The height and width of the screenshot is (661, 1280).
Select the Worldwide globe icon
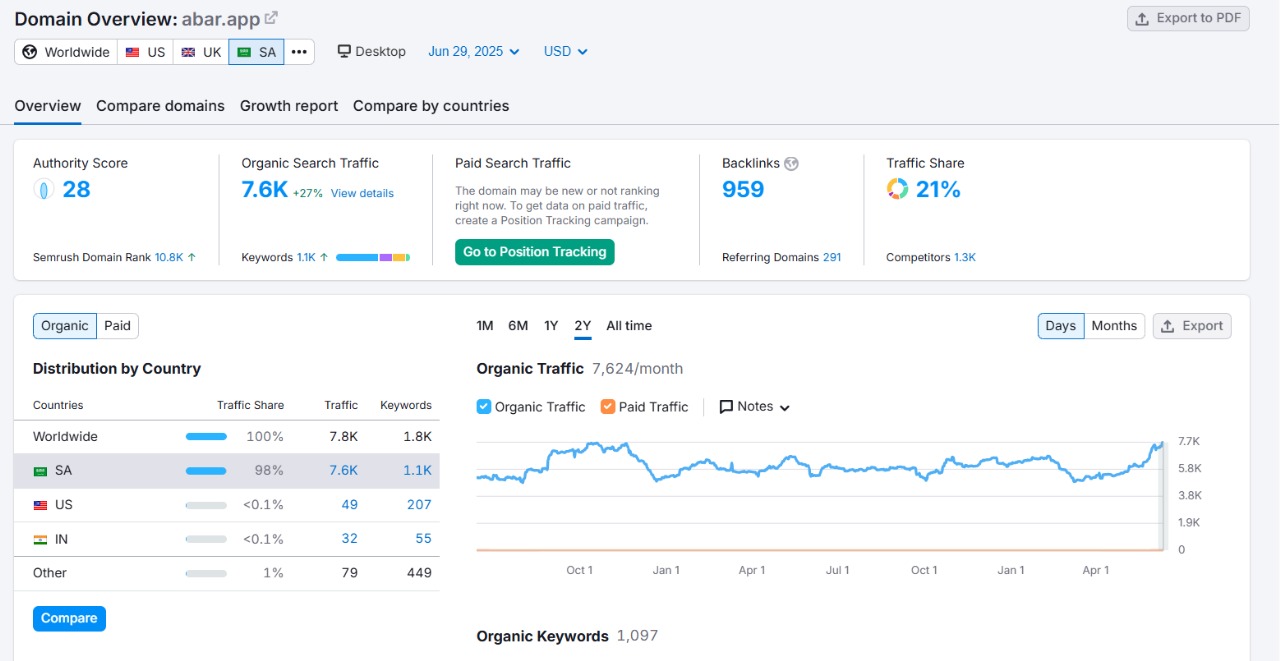coord(29,51)
